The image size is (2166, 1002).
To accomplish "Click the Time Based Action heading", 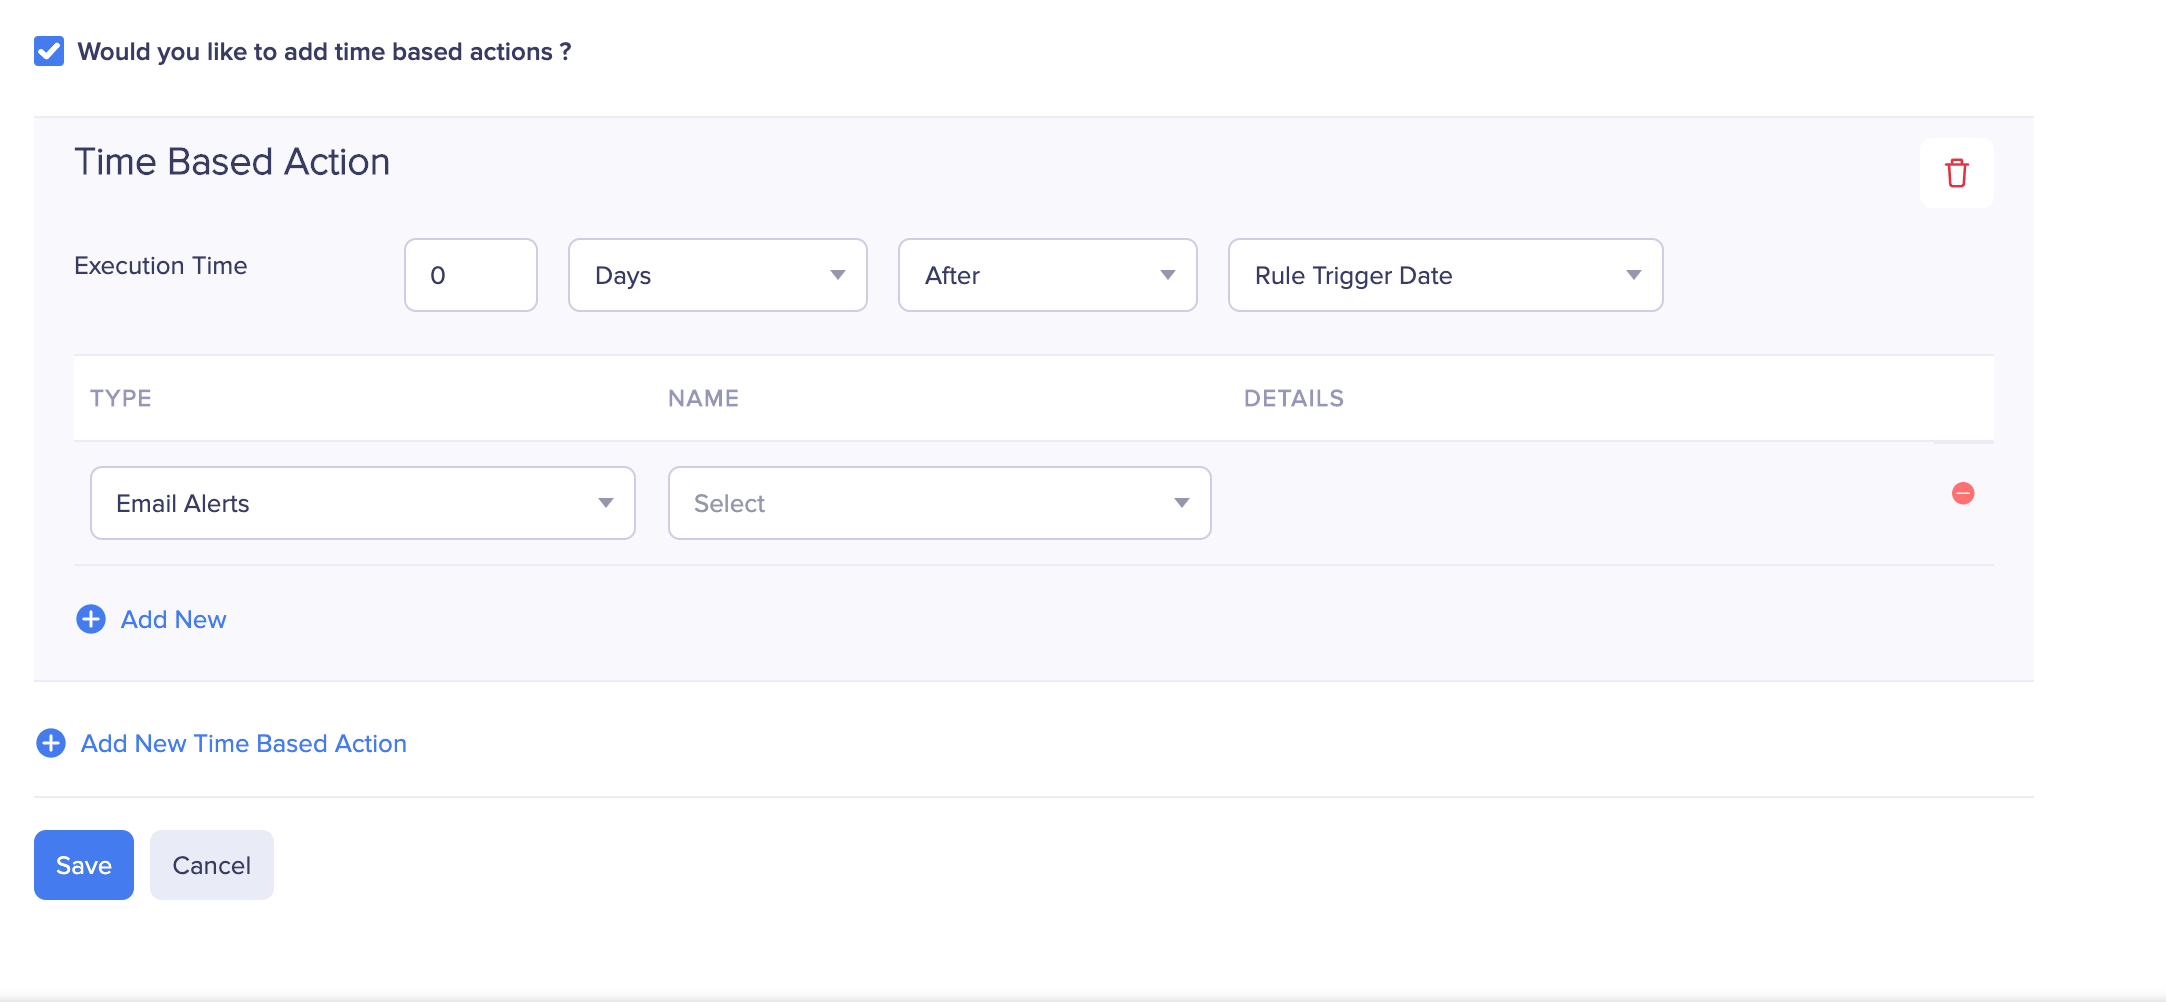I will point(232,161).
